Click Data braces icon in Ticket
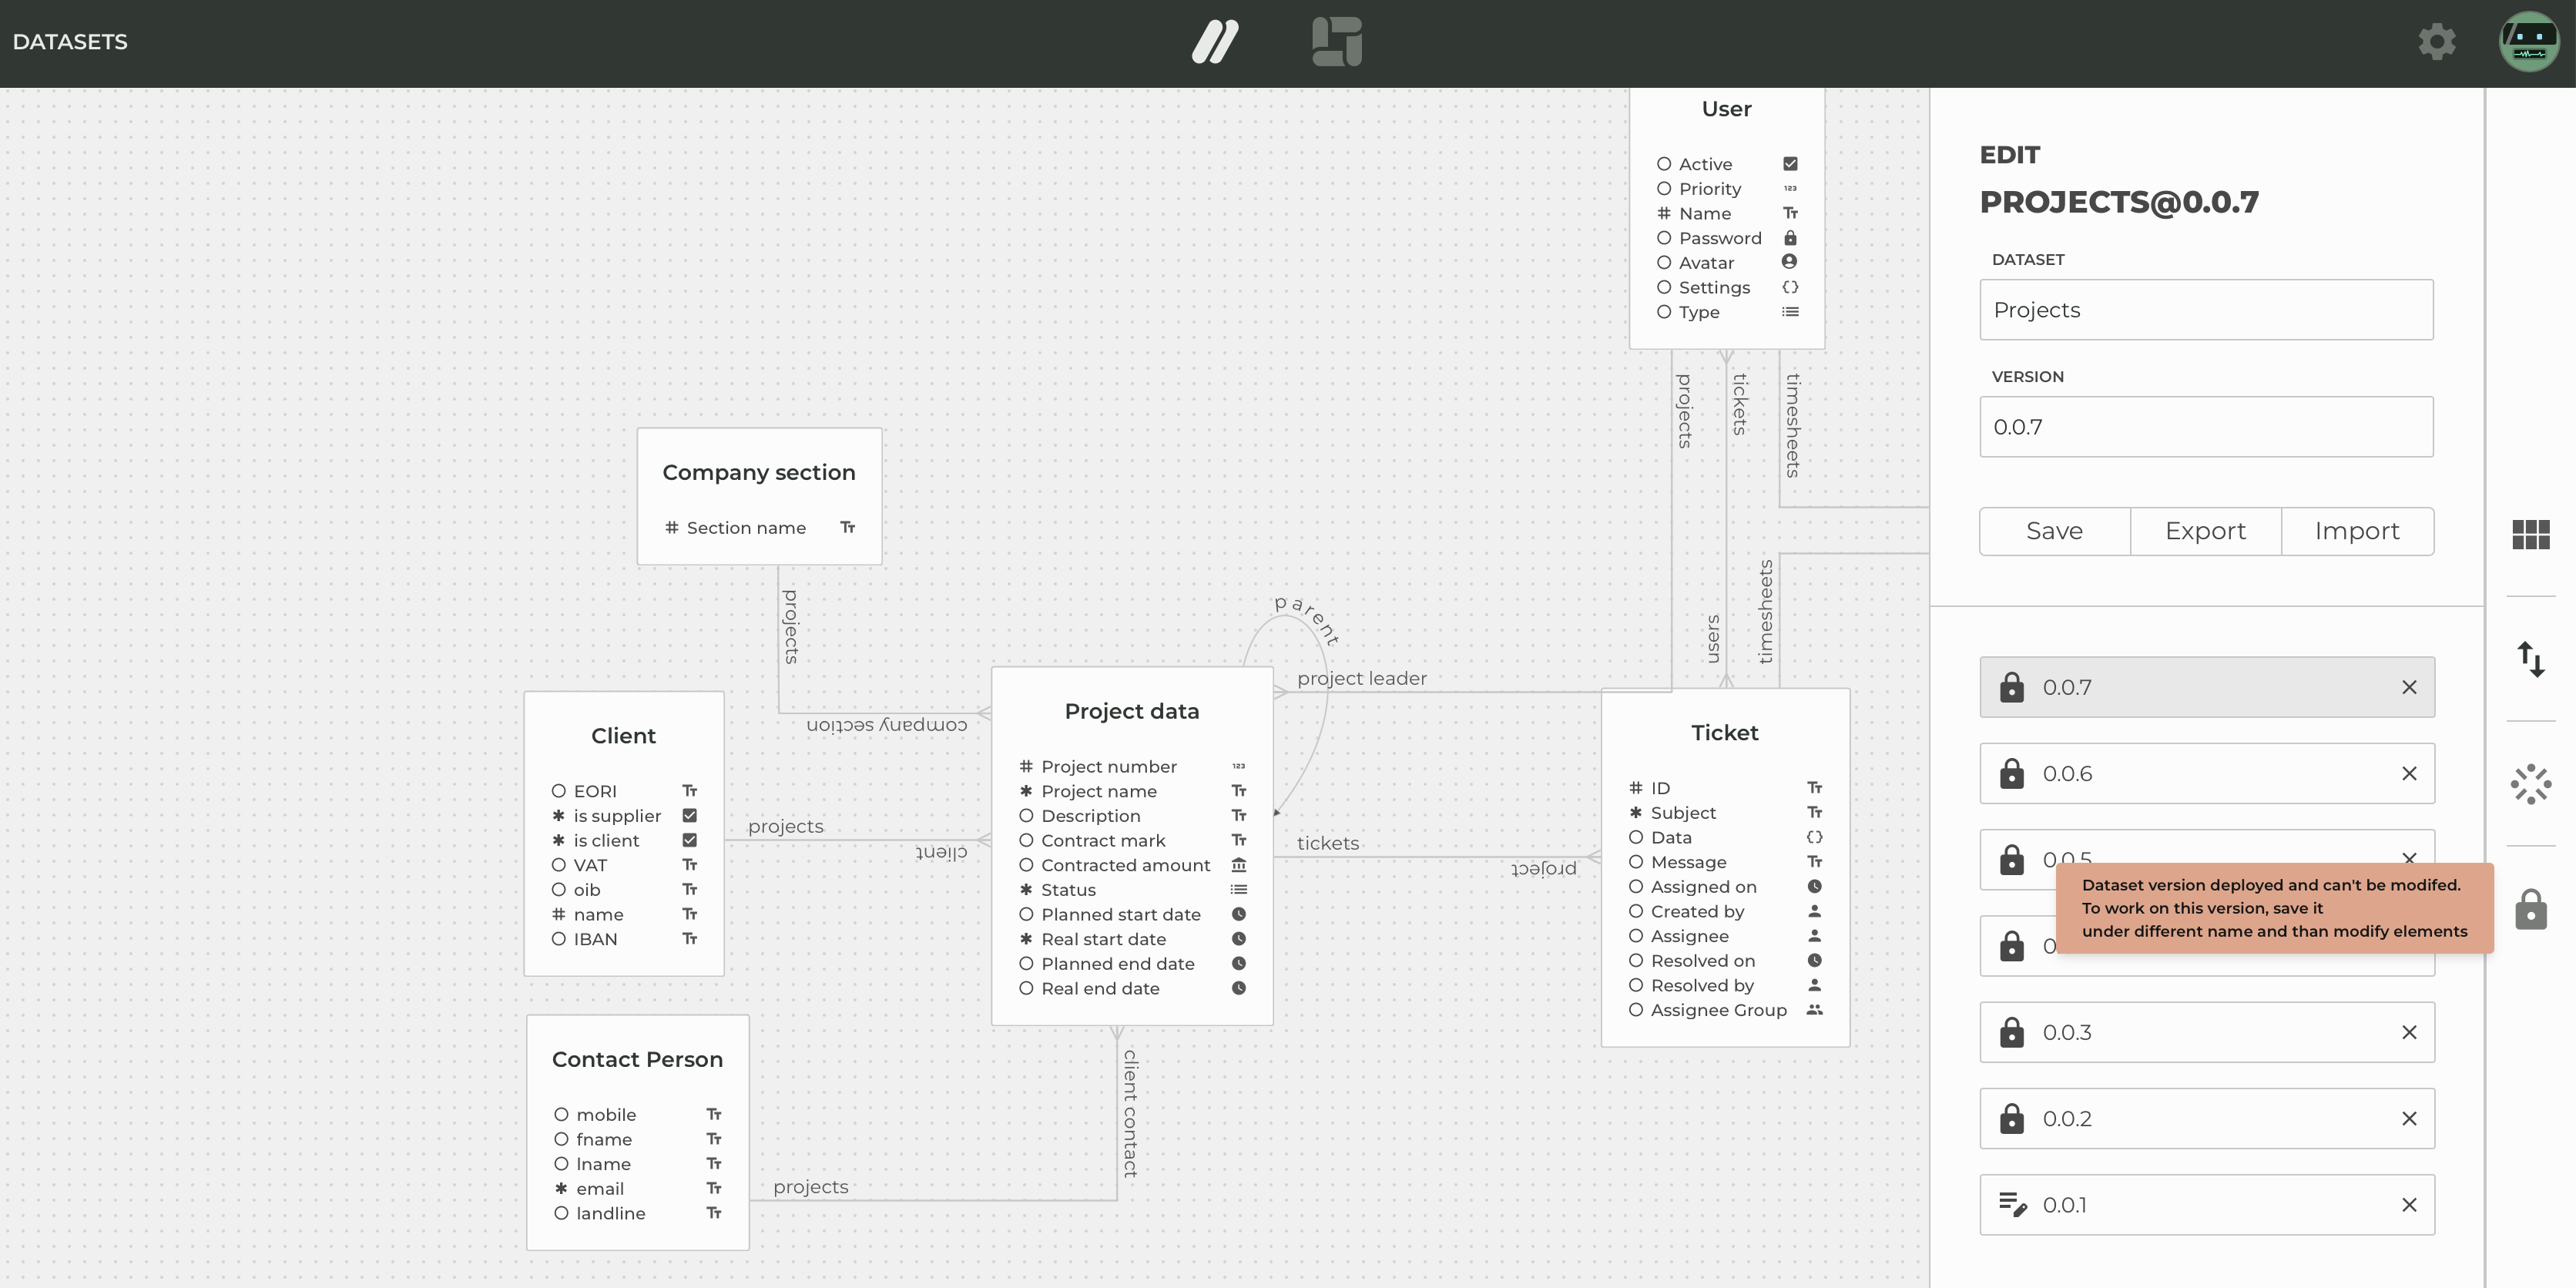Viewport: 2576px width, 1288px height. 1815,837
